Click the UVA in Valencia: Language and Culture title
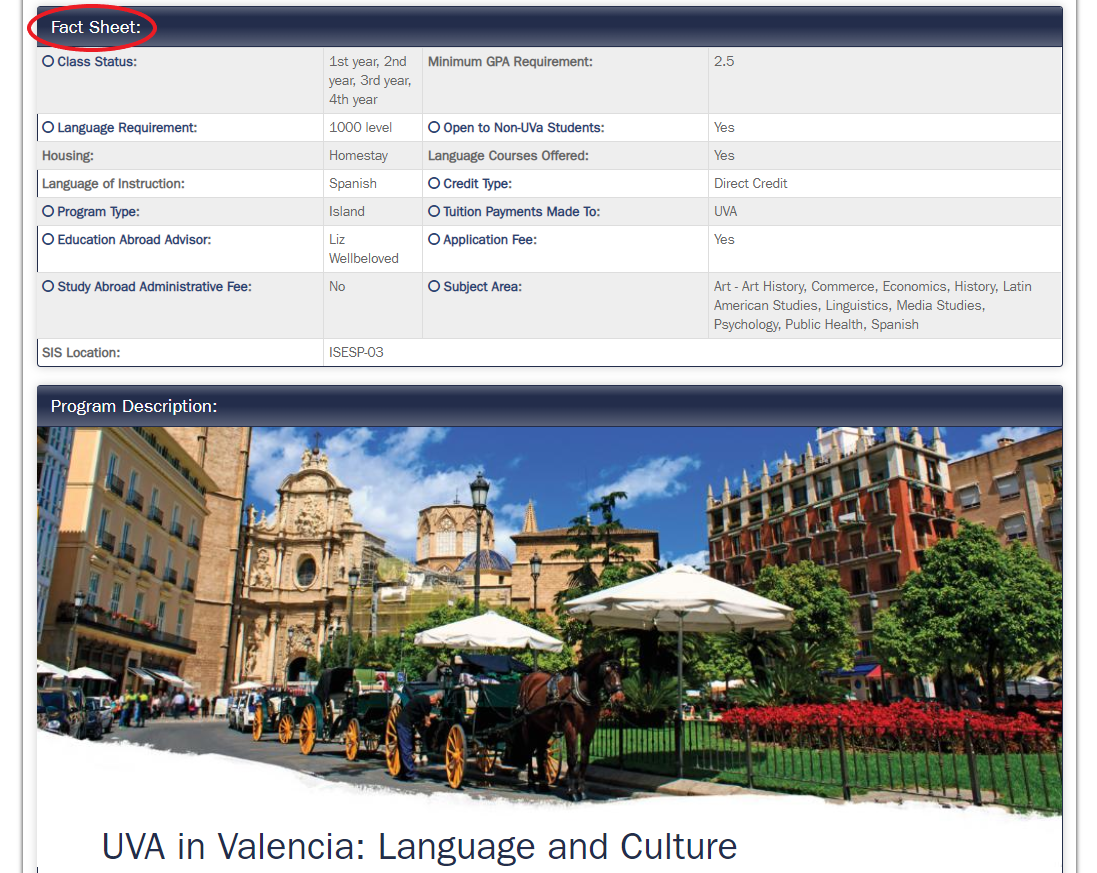Image resolution: width=1097 pixels, height=873 pixels. [420, 846]
